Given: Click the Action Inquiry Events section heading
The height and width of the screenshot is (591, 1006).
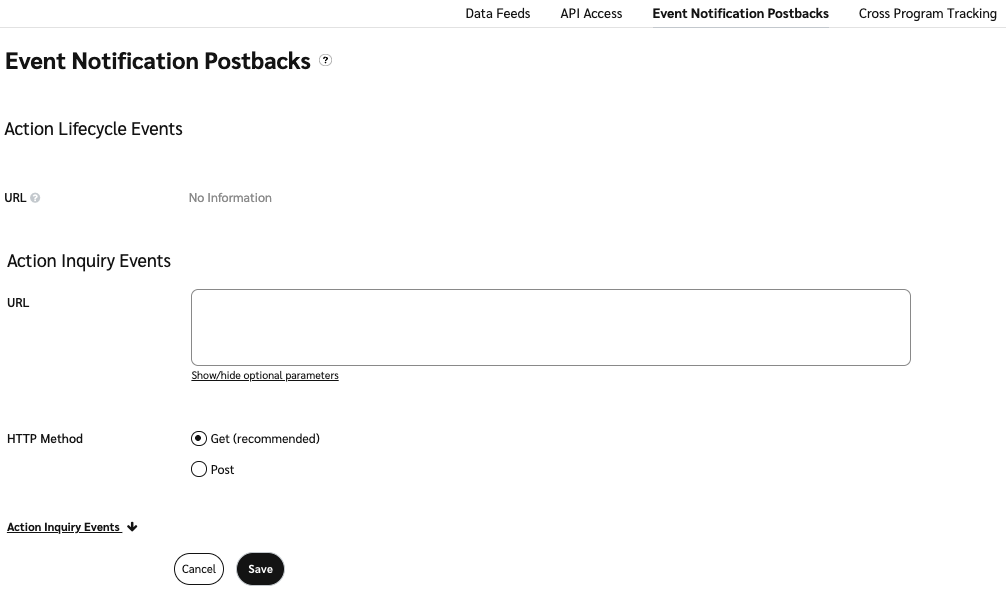Looking at the screenshot, I should tap(89, 261).
